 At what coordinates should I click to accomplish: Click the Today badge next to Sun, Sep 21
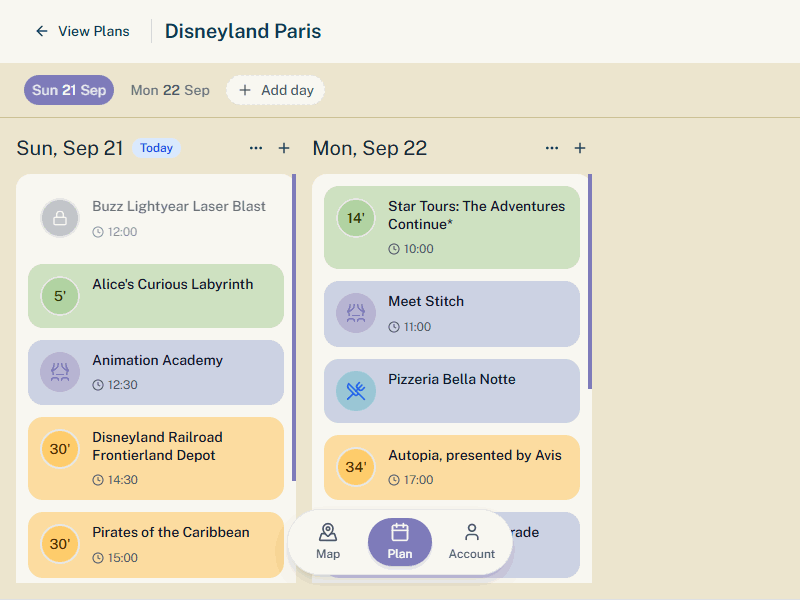click(156, 147)
